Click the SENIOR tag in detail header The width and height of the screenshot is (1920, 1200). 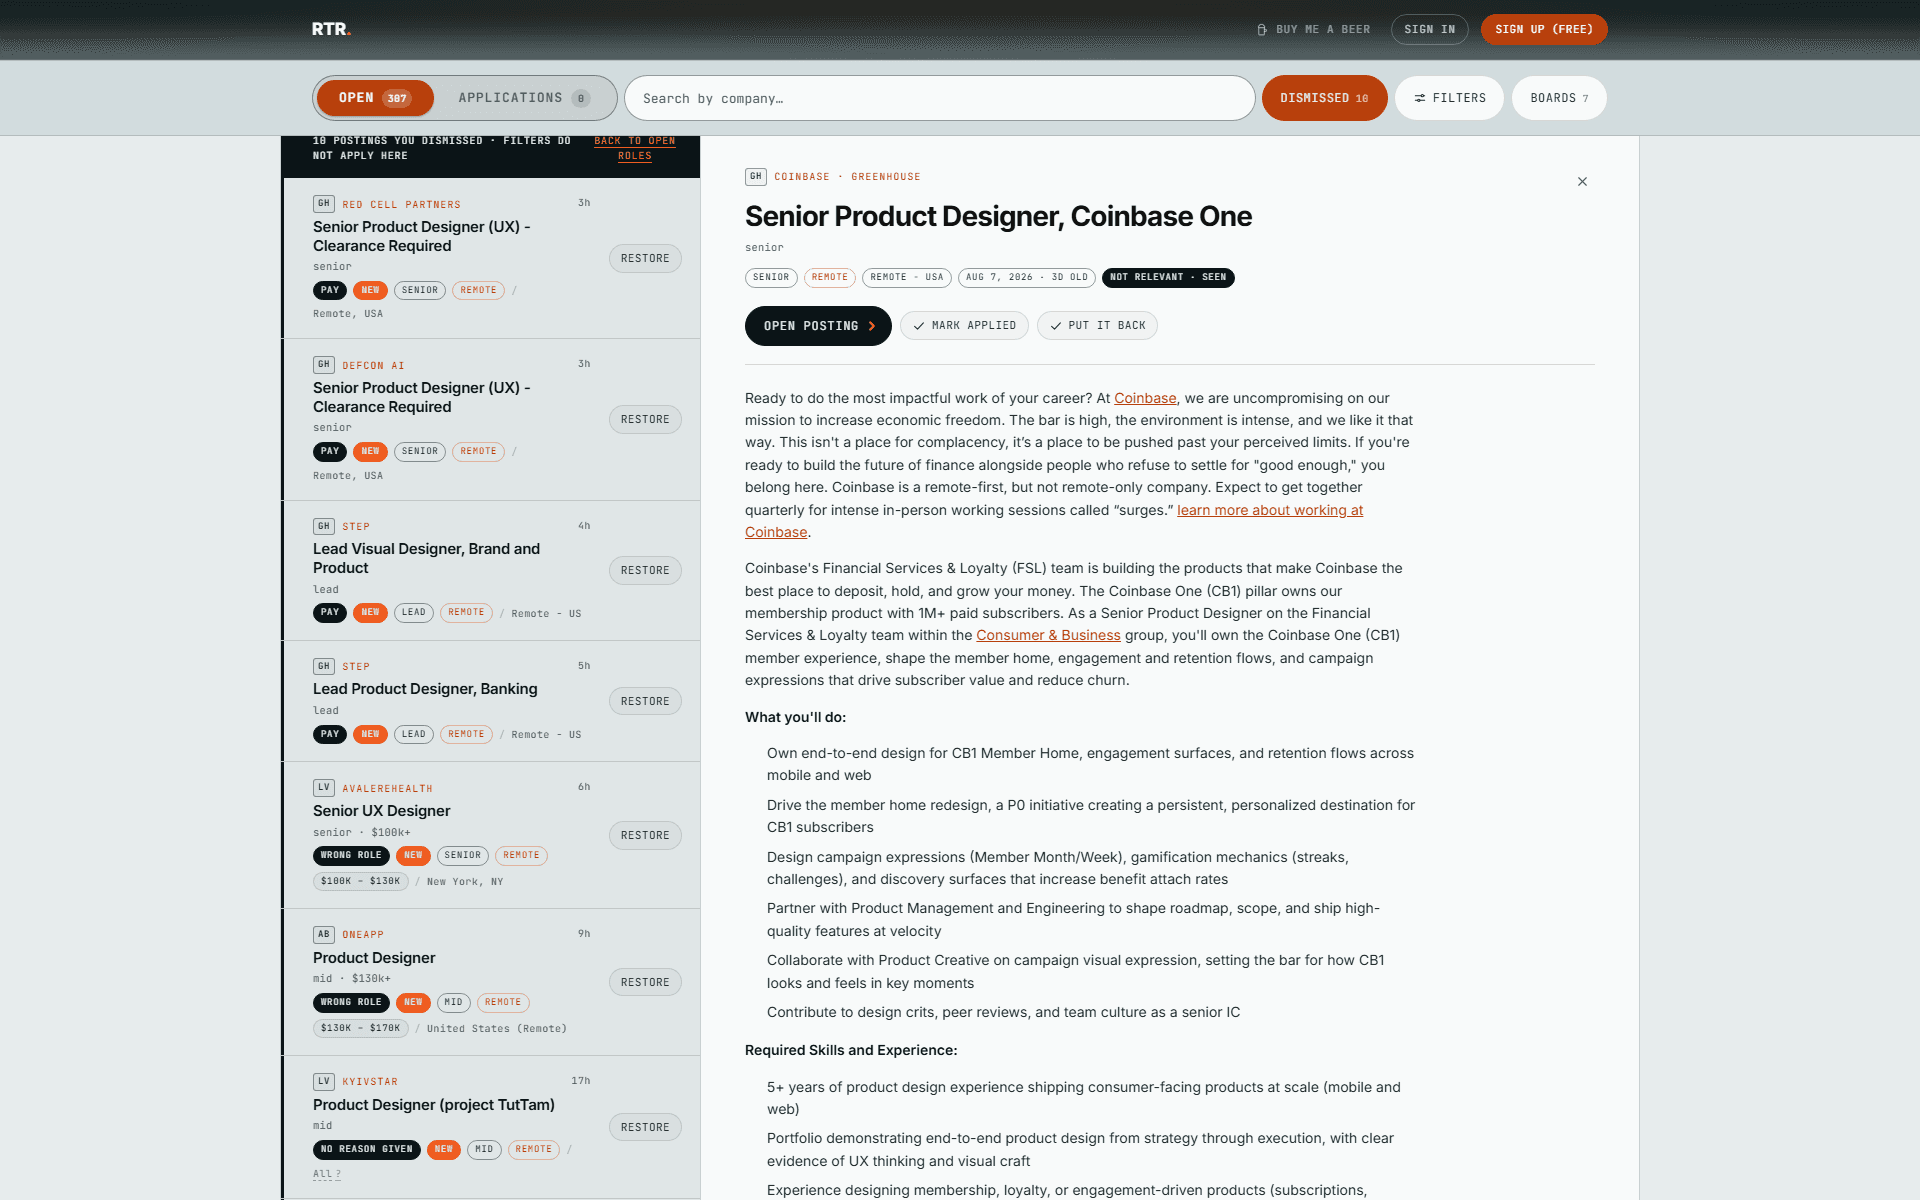click(x=771, y=277)
